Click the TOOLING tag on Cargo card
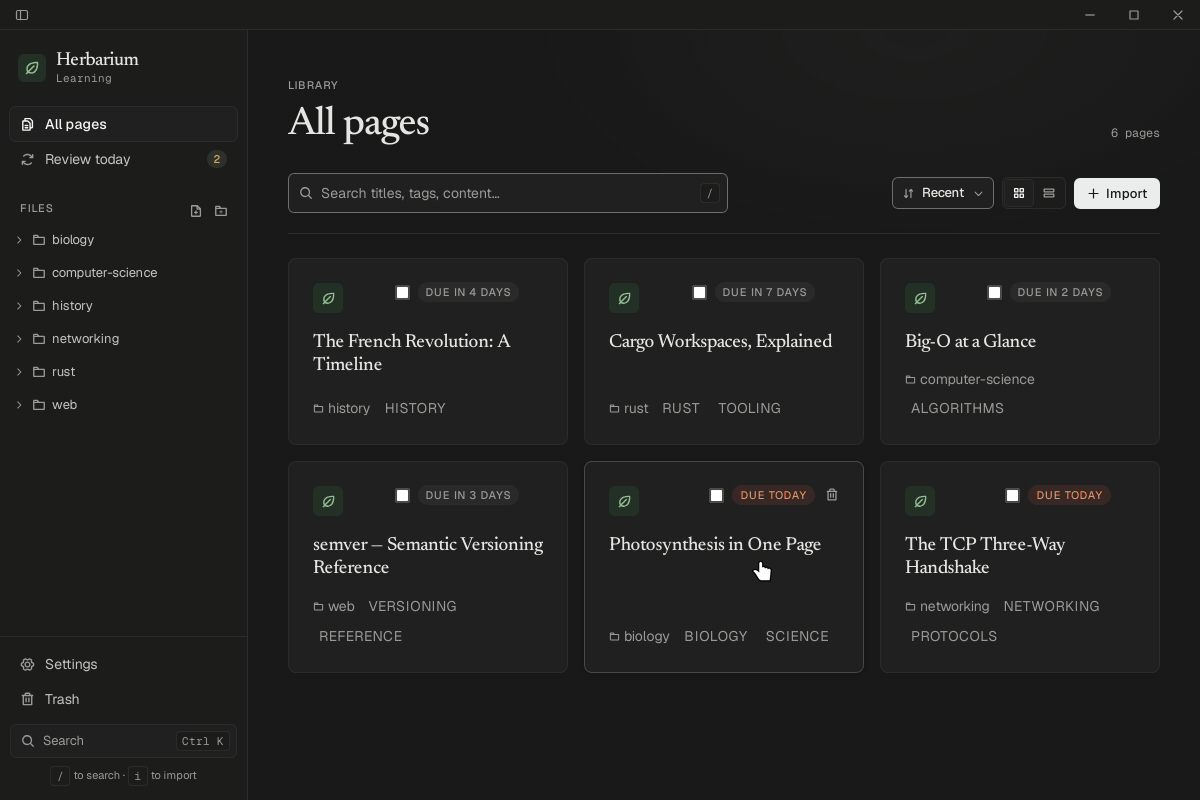The width and height of the screenshot is (1200, 800). click(x=749, y=408)
